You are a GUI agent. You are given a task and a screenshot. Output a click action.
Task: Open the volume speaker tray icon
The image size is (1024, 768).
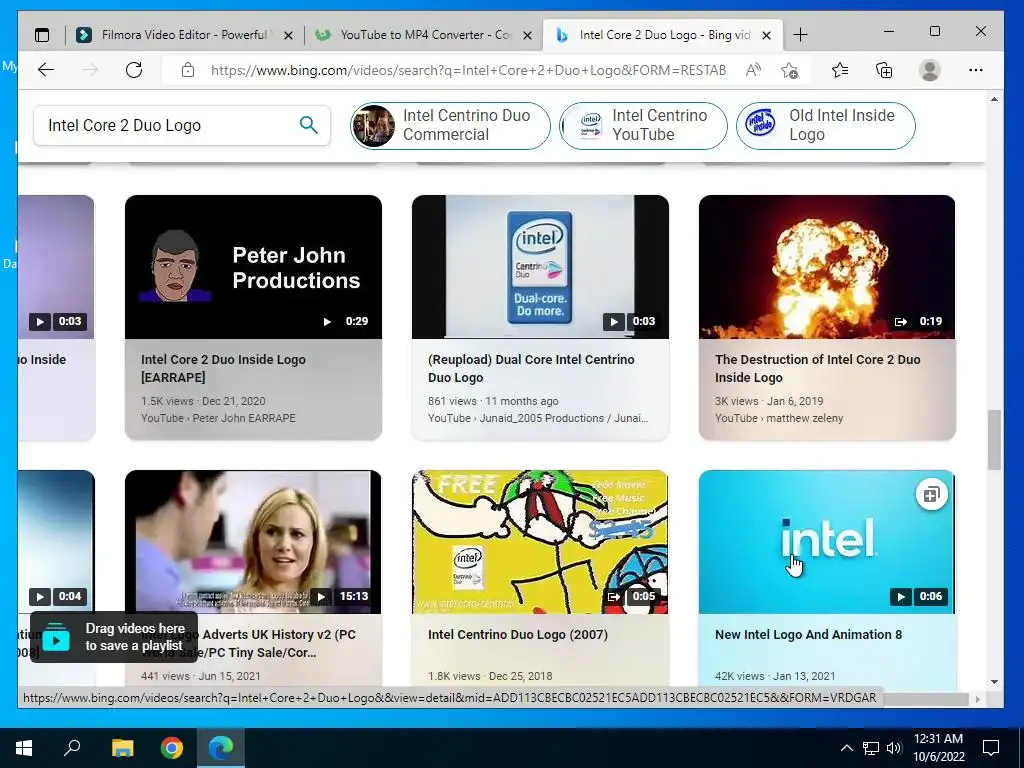[894, 748]
